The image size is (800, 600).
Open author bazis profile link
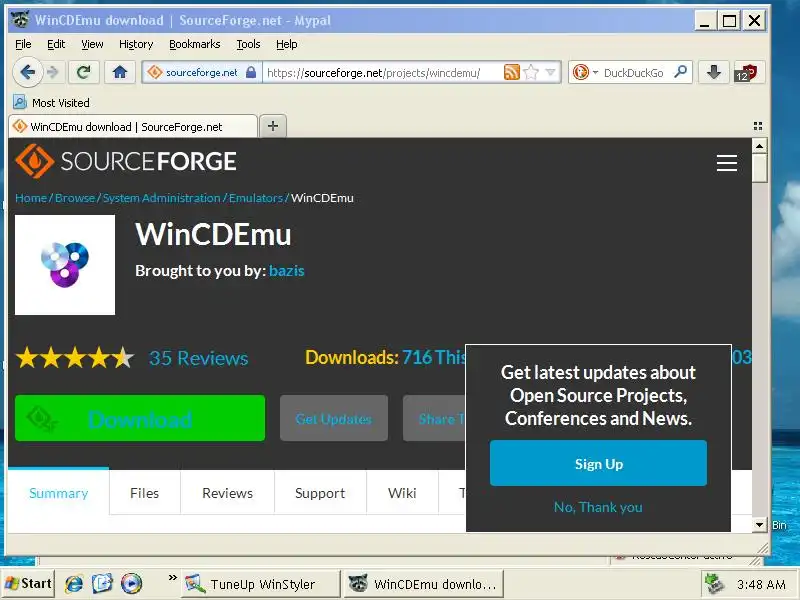pos(287,270)
